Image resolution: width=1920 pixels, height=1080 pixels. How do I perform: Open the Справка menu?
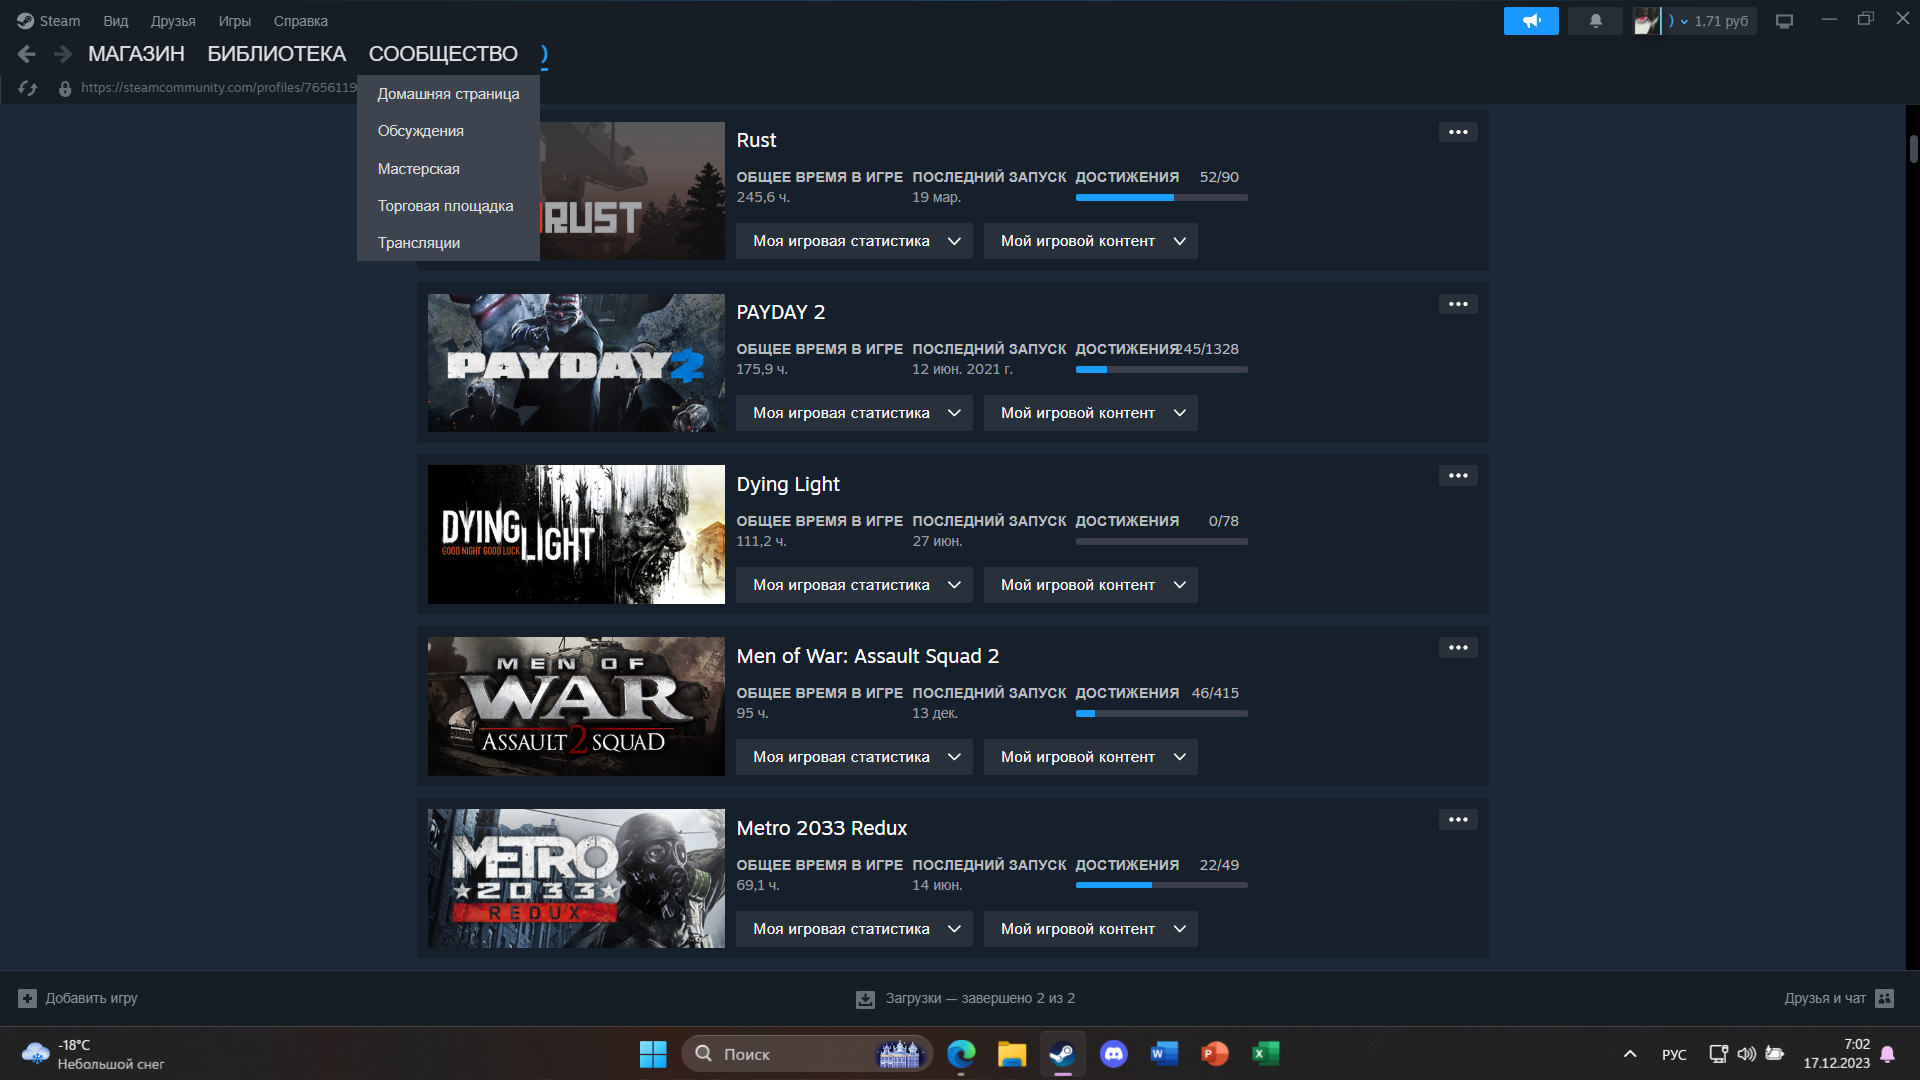click(301, 21)
